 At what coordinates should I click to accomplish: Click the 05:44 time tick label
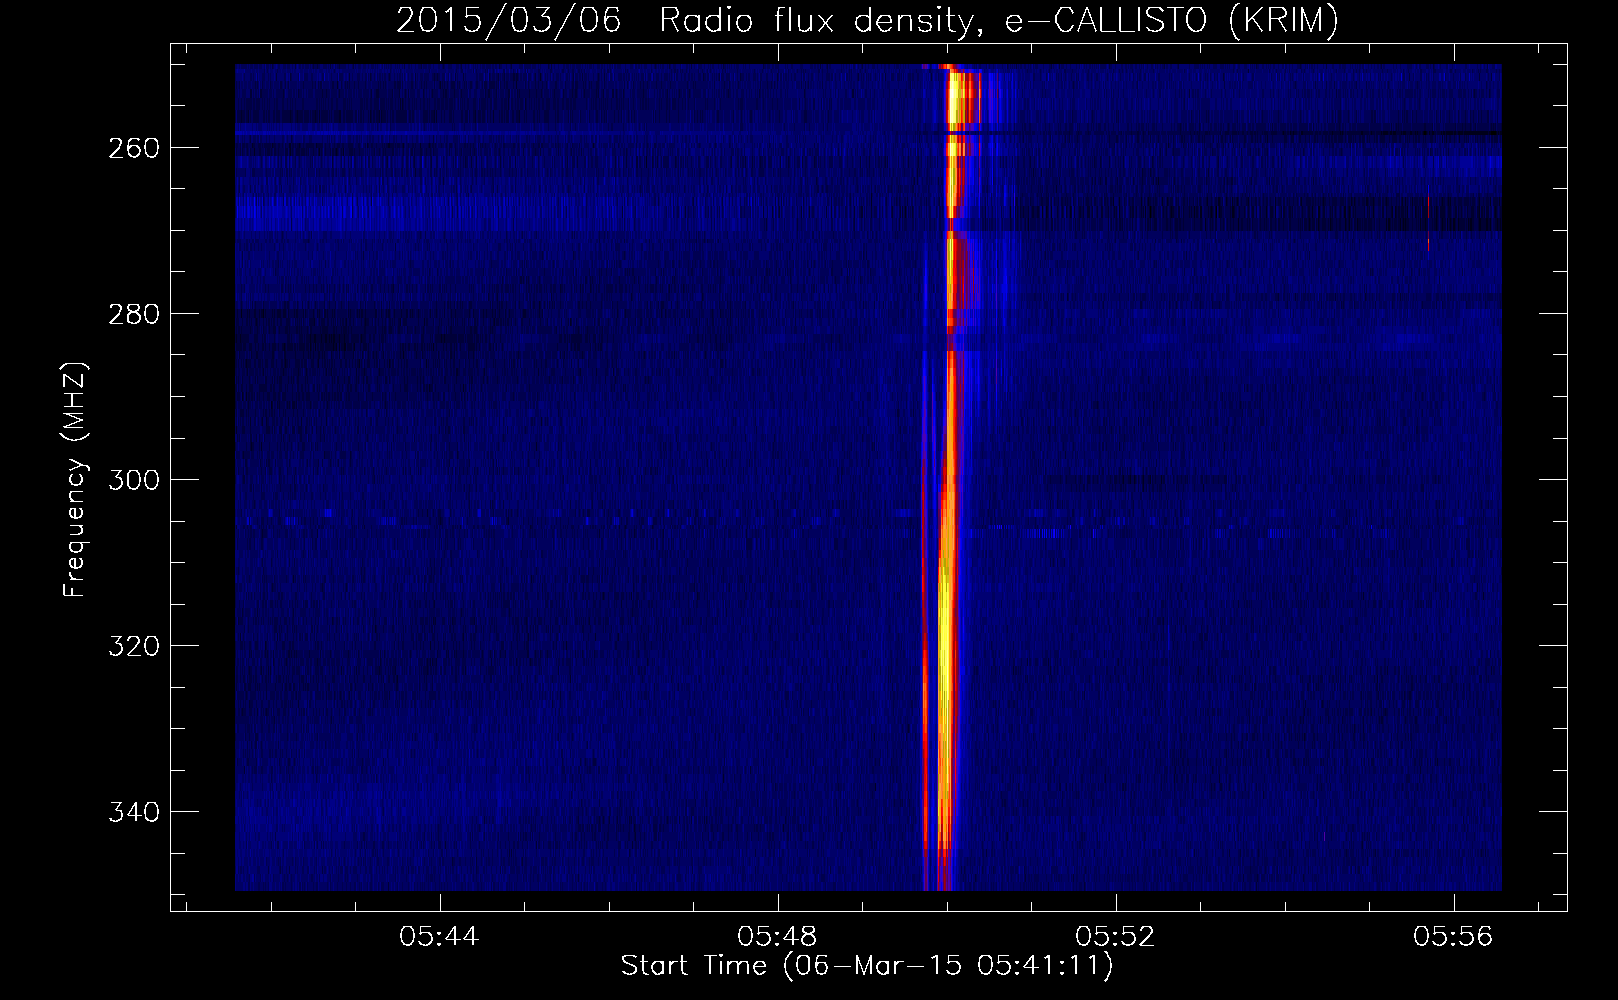point(439,936)
